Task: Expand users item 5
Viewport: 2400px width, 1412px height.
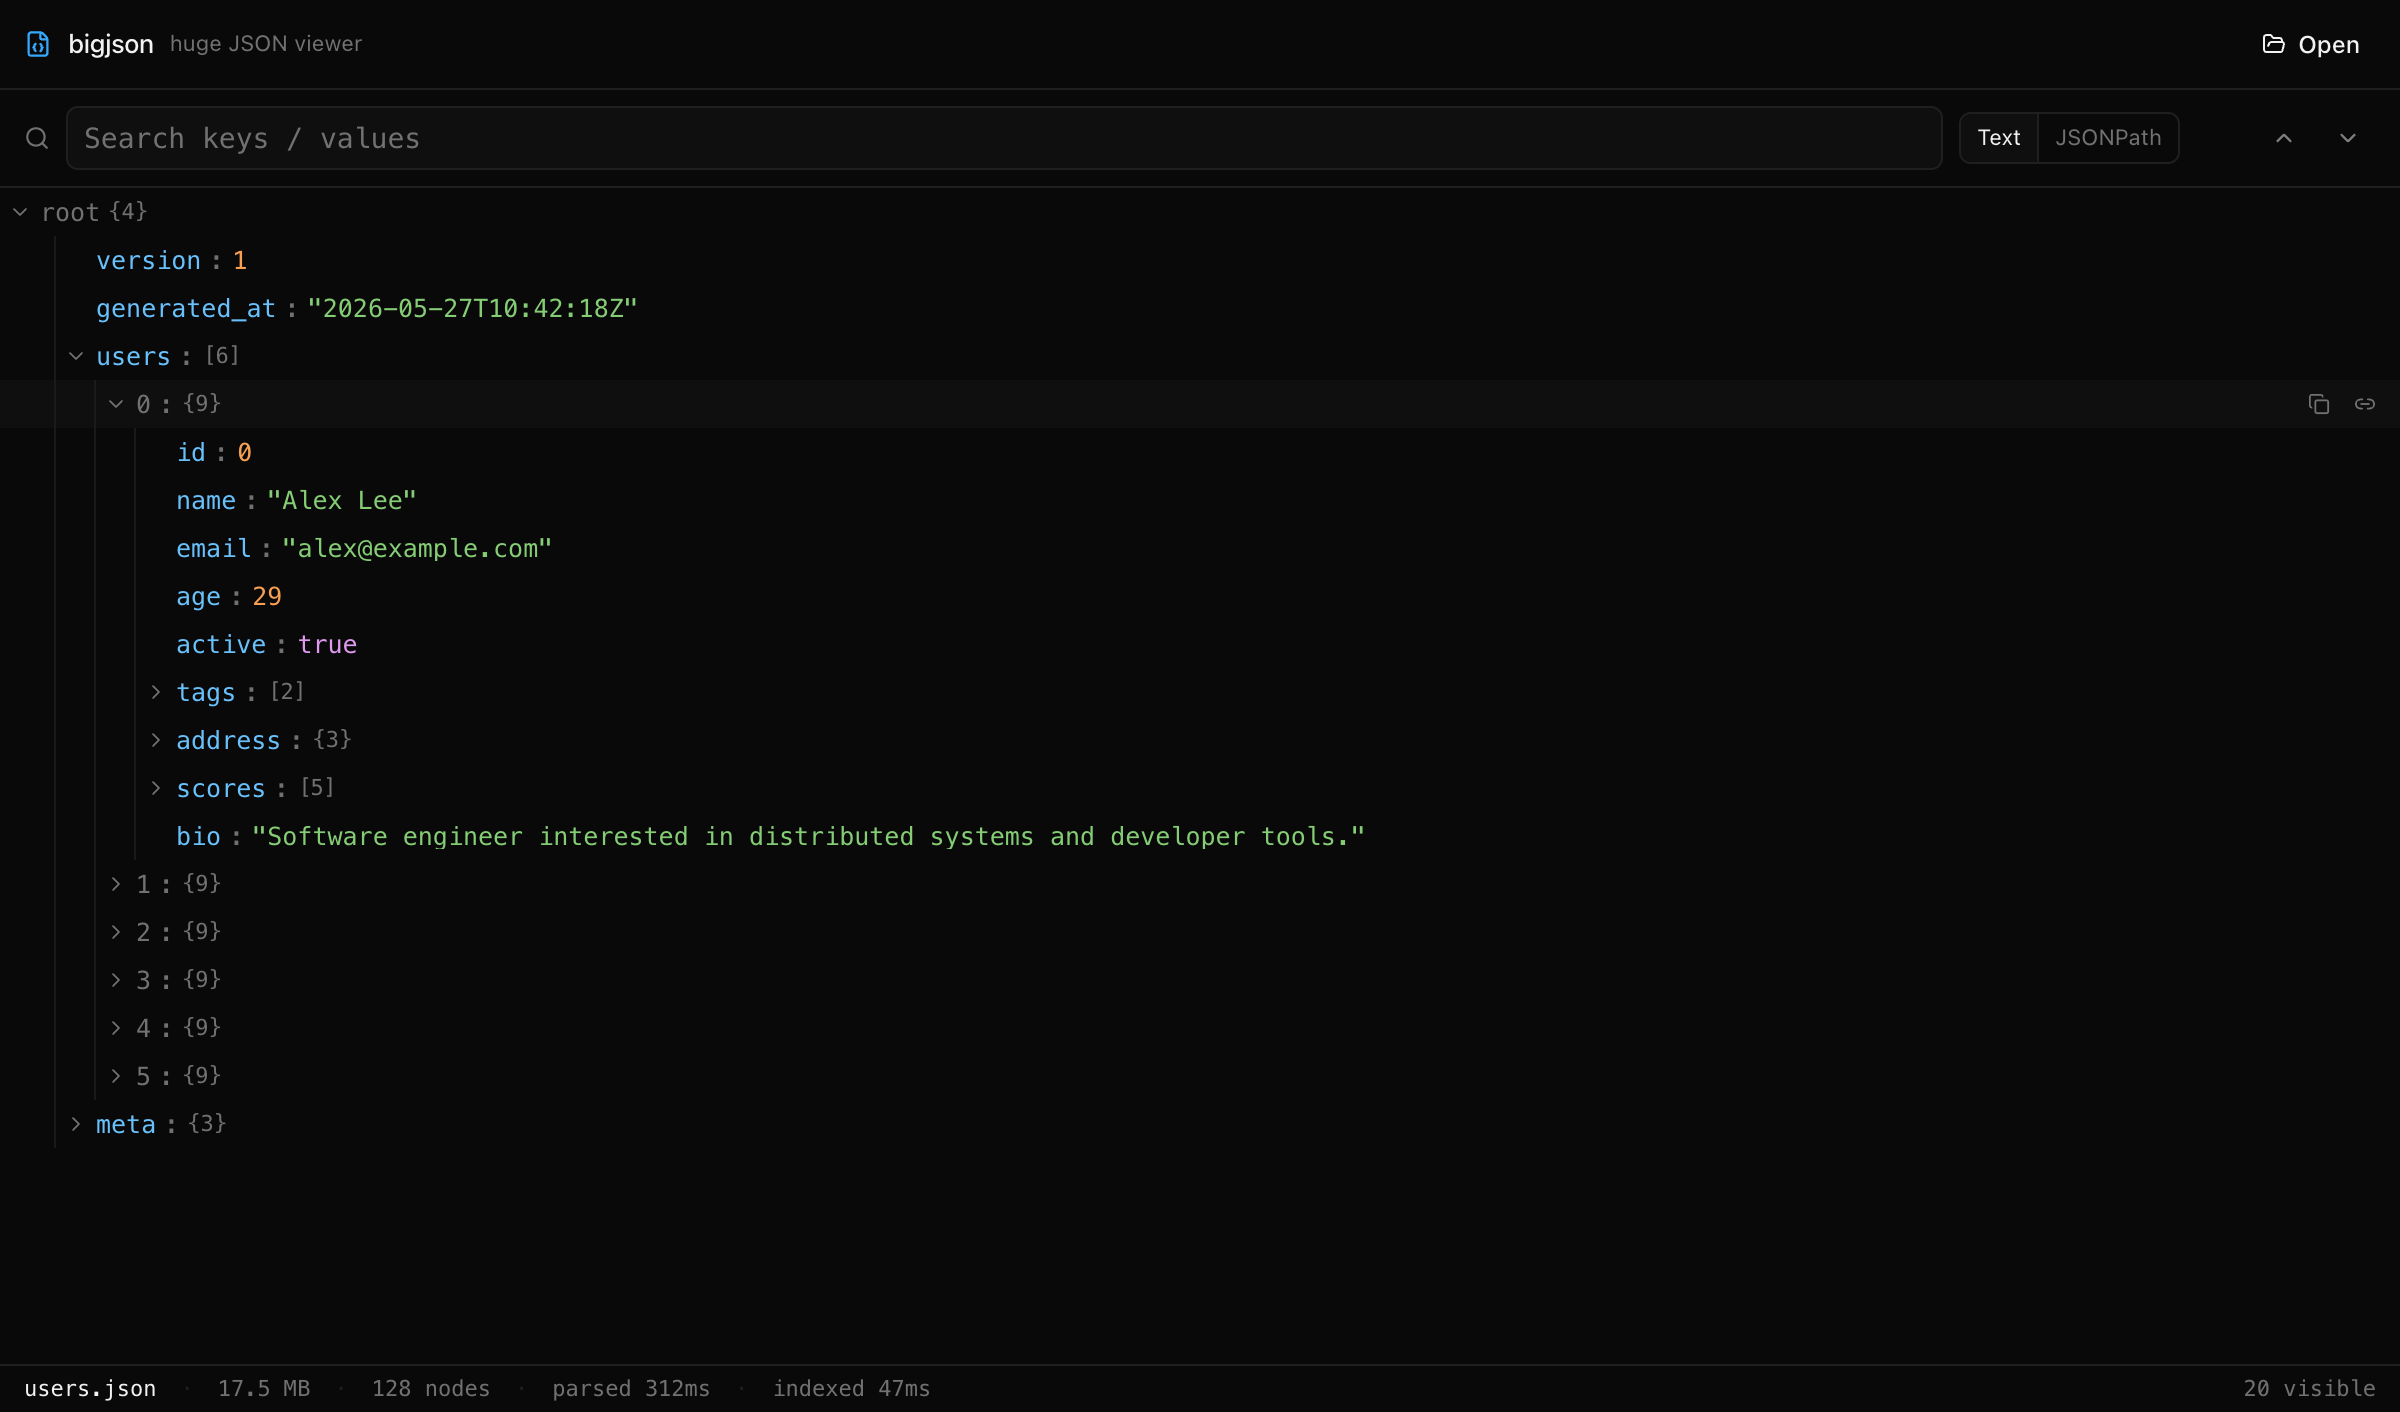Action: pos(116,1076)
